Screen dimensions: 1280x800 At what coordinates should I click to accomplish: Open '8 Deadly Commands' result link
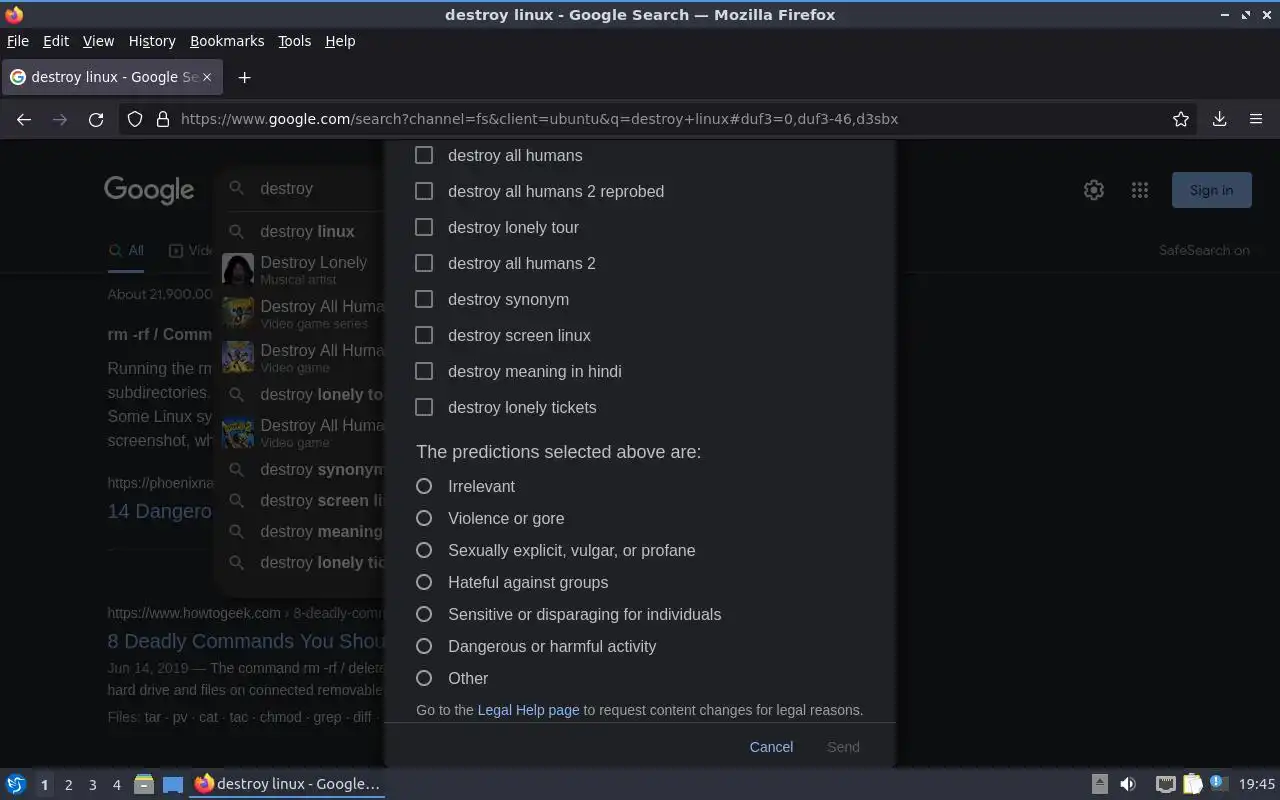(x=246, y=641)
